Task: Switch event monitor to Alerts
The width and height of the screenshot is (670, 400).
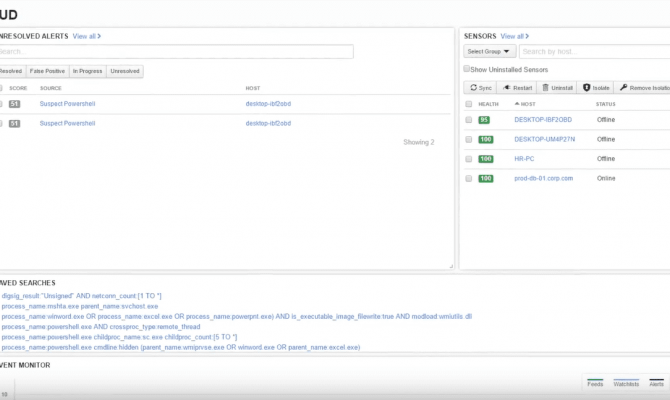Action: coord(657,383)
